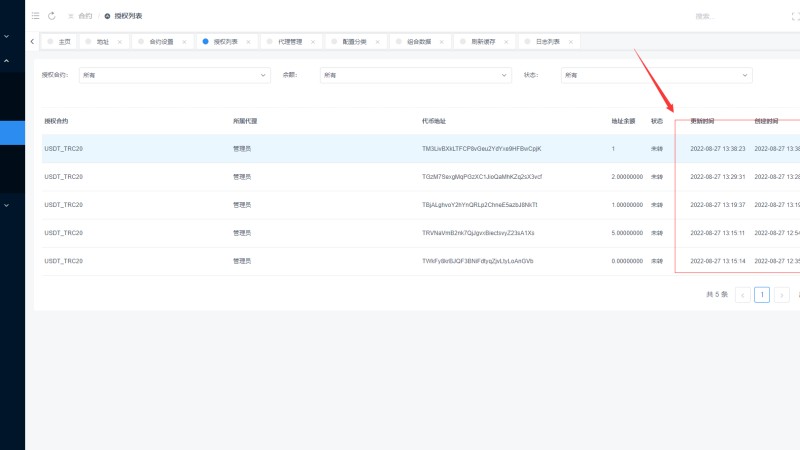Screen dimensions: 800x450
Task: Open the 合约设置 tab
Action: coord(161,42)
